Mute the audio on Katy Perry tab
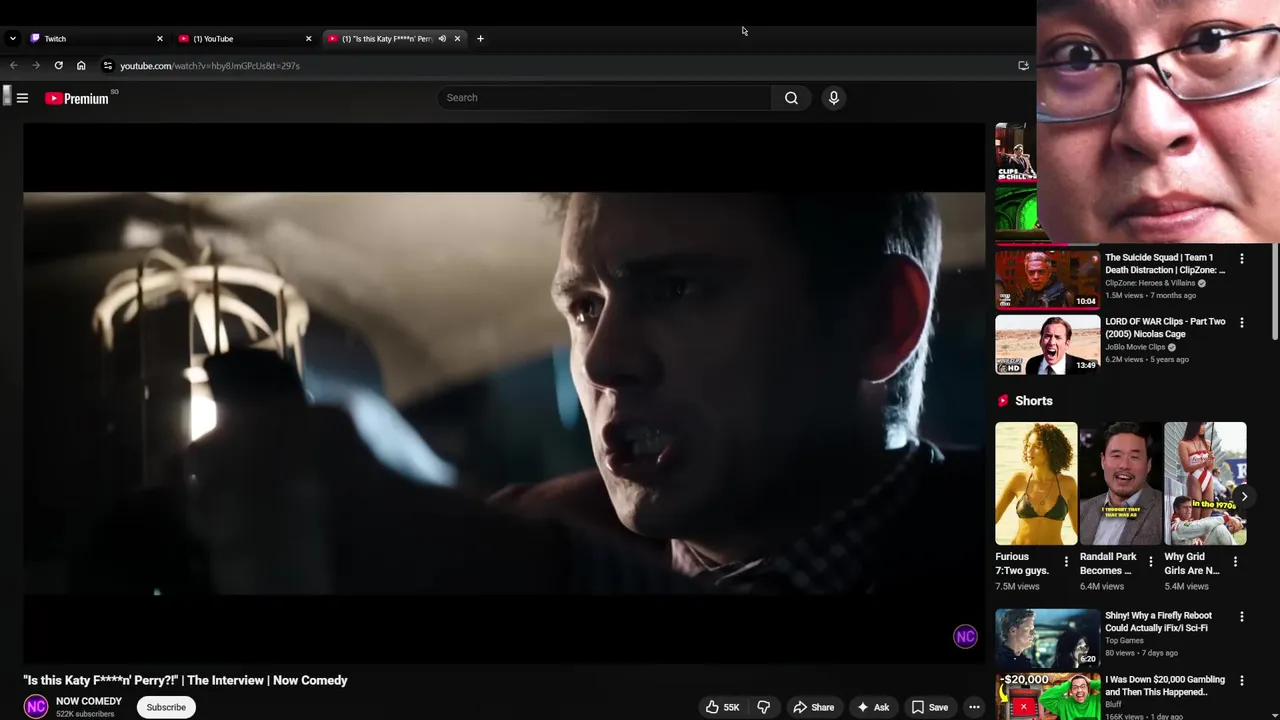Screen dimensions: 1280x720 442,39
